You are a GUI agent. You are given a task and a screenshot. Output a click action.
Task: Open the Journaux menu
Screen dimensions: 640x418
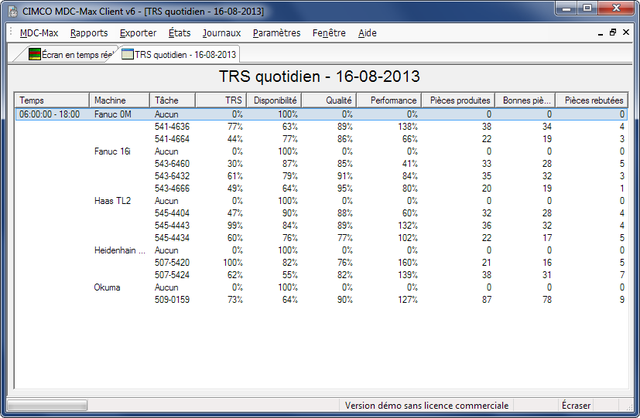(x=222, y=33)
